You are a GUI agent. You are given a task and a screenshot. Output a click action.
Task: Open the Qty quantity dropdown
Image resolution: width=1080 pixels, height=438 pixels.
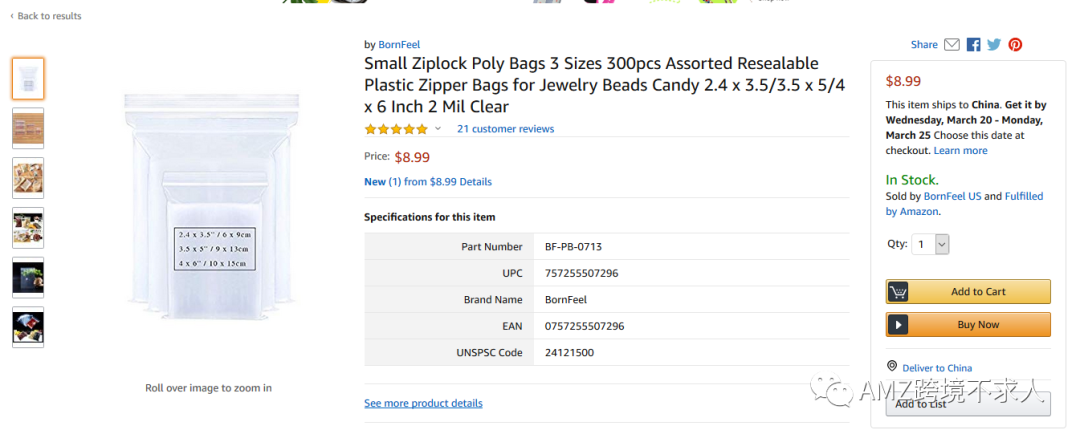tap(930, 244)
